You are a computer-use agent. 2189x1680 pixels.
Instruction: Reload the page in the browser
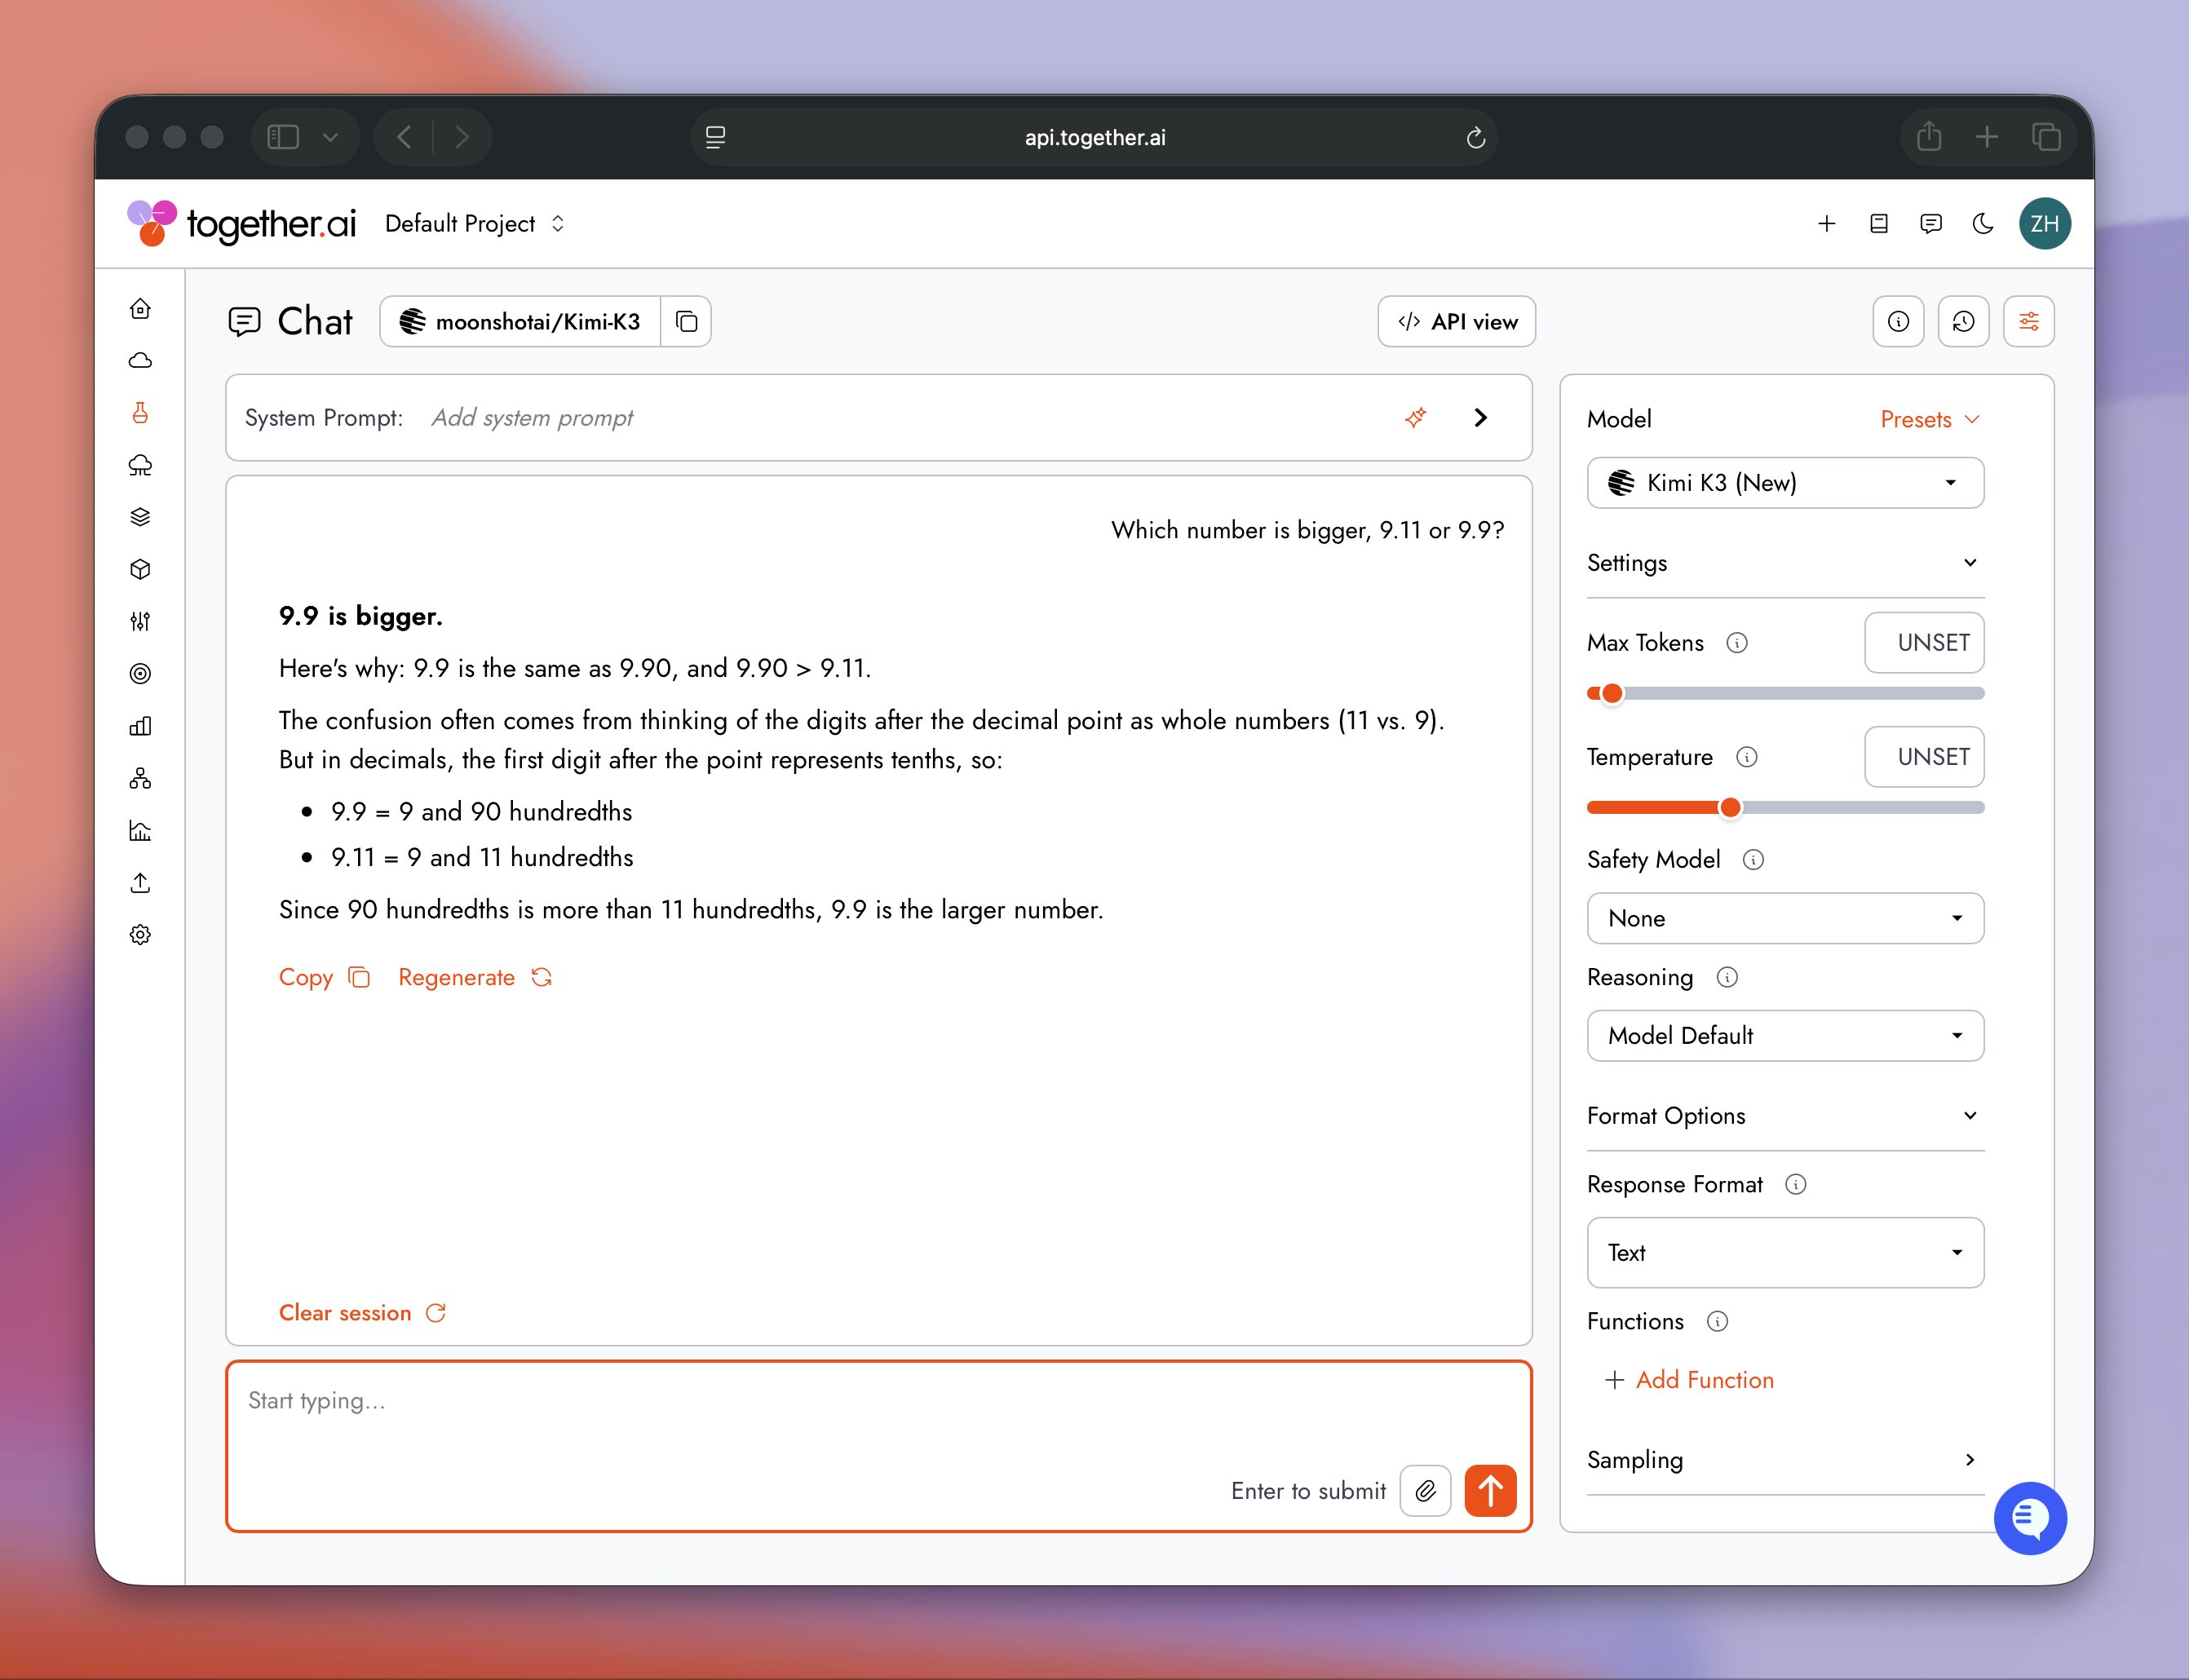[x=1475, y=137]
